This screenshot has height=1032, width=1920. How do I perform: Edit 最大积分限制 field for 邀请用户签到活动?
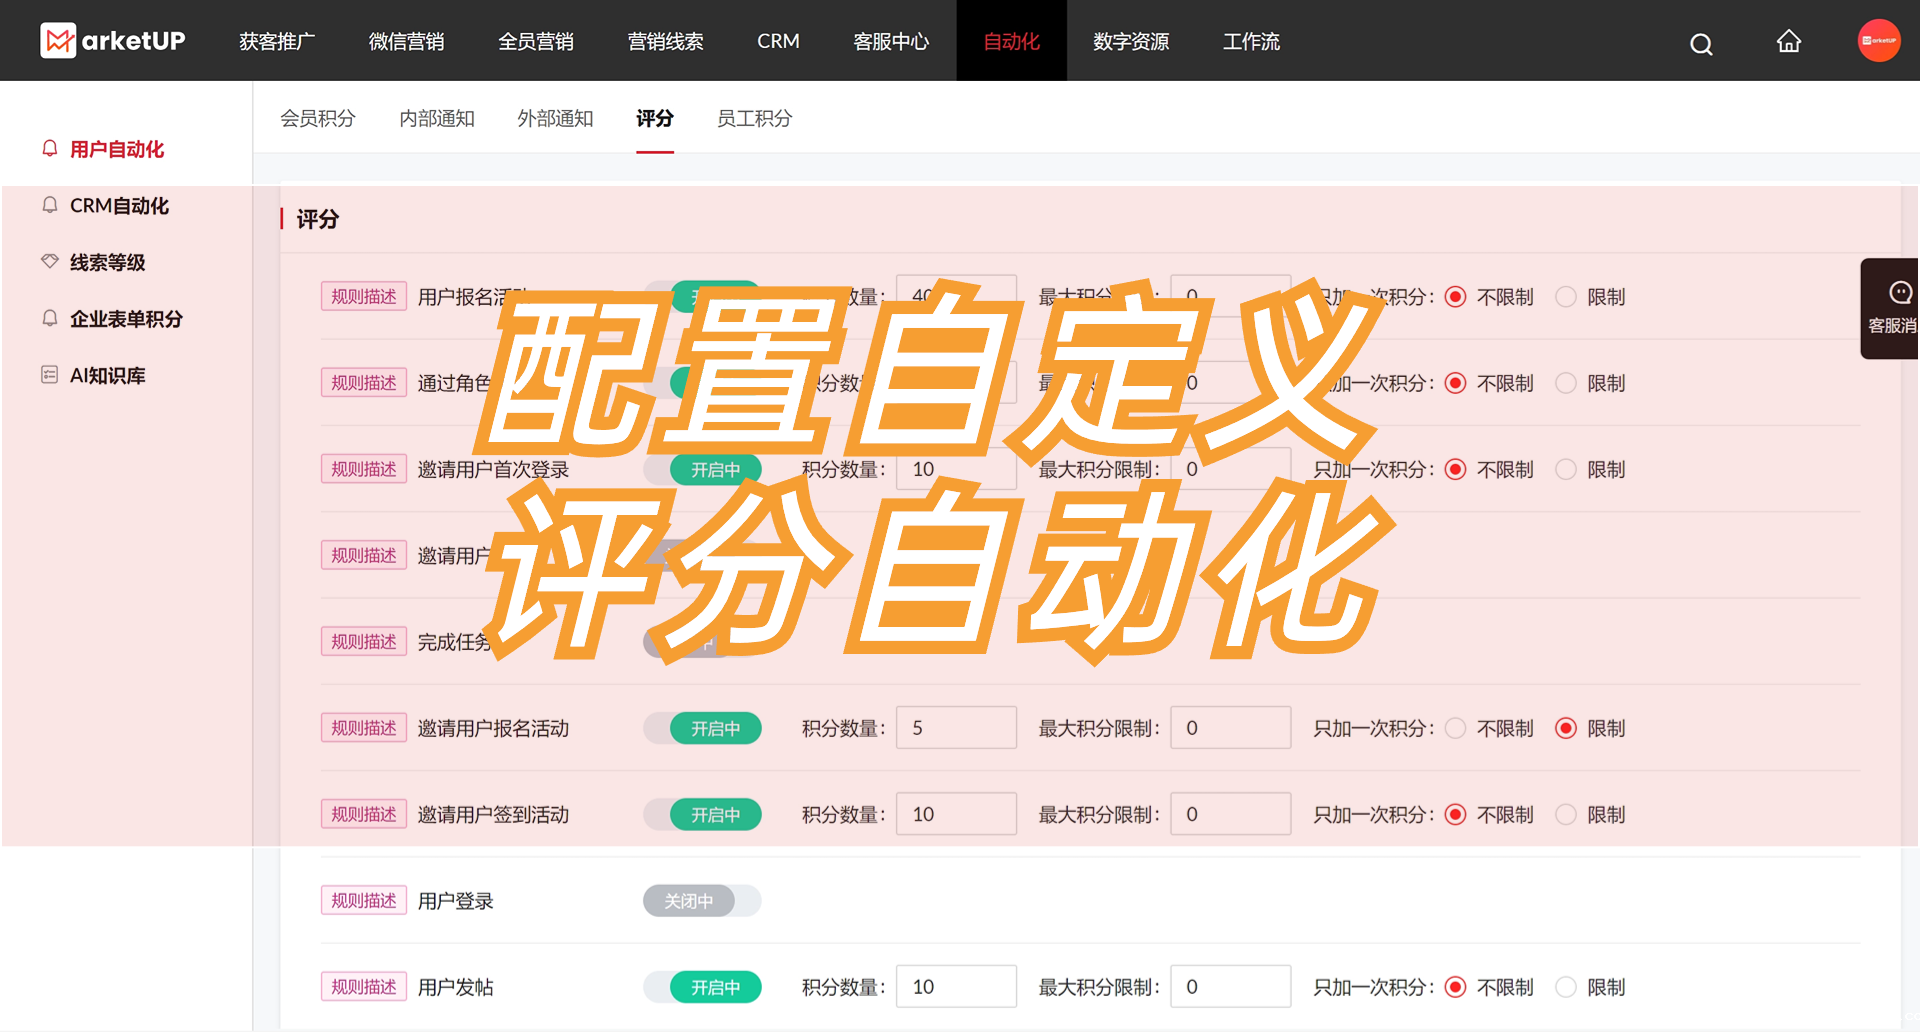pyautogui.click(x=1231, y=814)
